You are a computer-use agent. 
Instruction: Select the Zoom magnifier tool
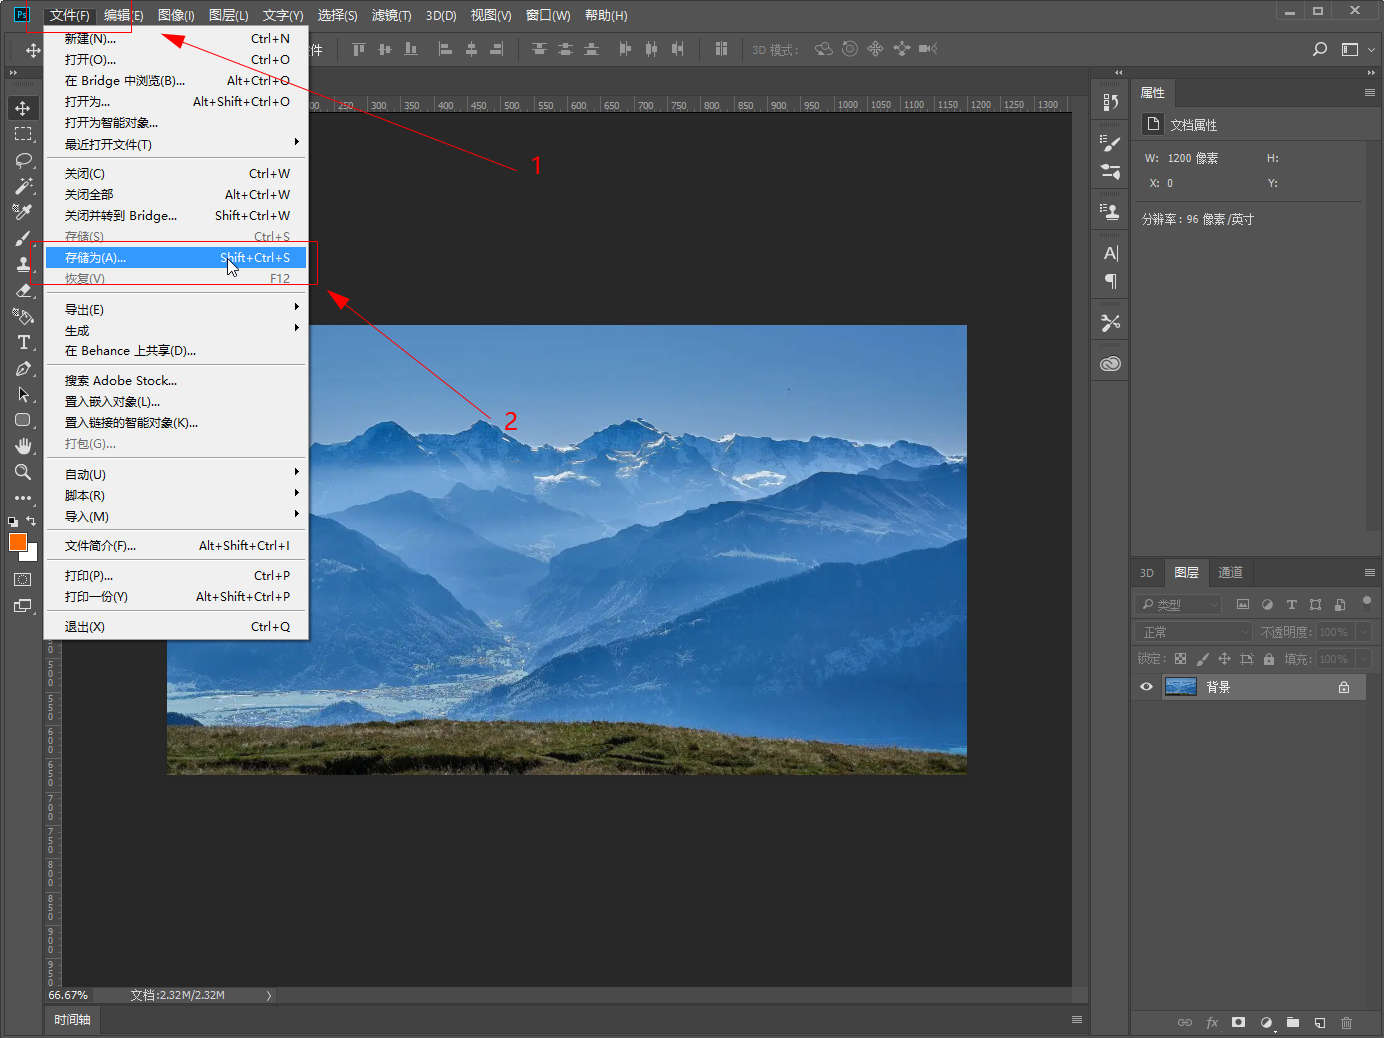tap(23, 472)
